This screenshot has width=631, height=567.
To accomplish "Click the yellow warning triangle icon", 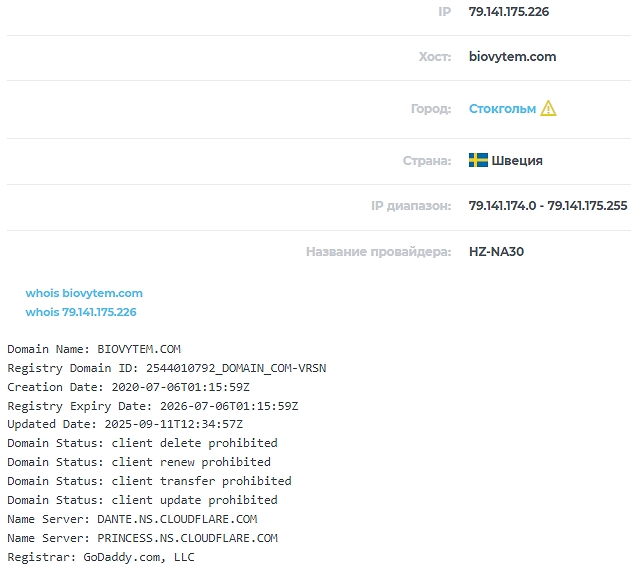I will 548,108.
